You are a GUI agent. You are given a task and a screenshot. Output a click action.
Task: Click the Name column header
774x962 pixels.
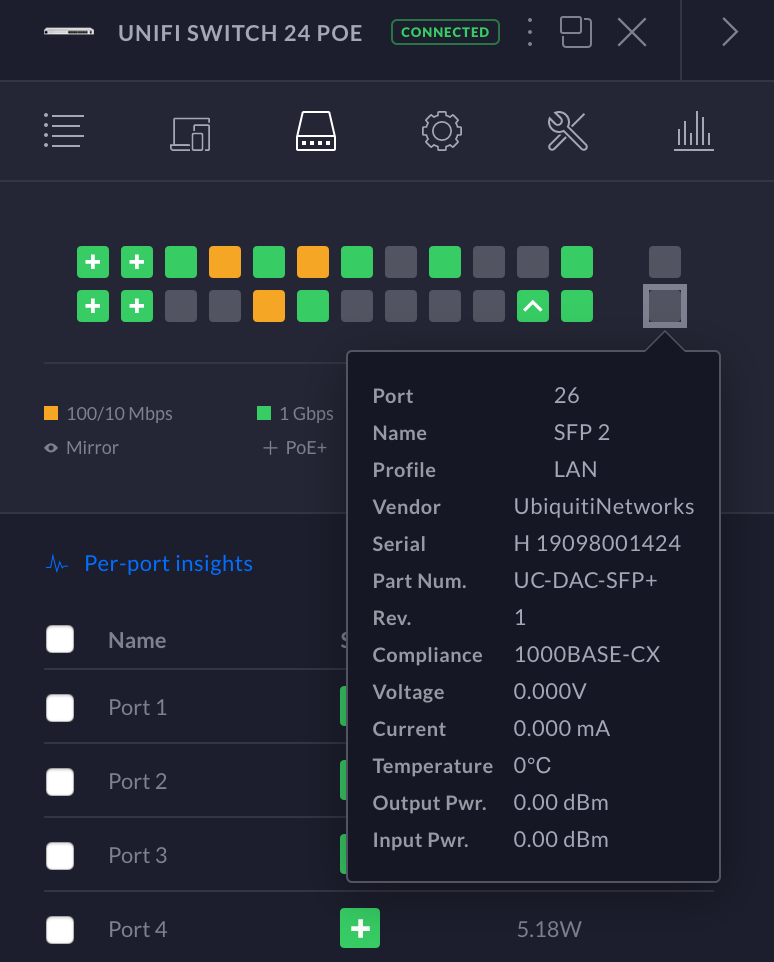point(137,641)
